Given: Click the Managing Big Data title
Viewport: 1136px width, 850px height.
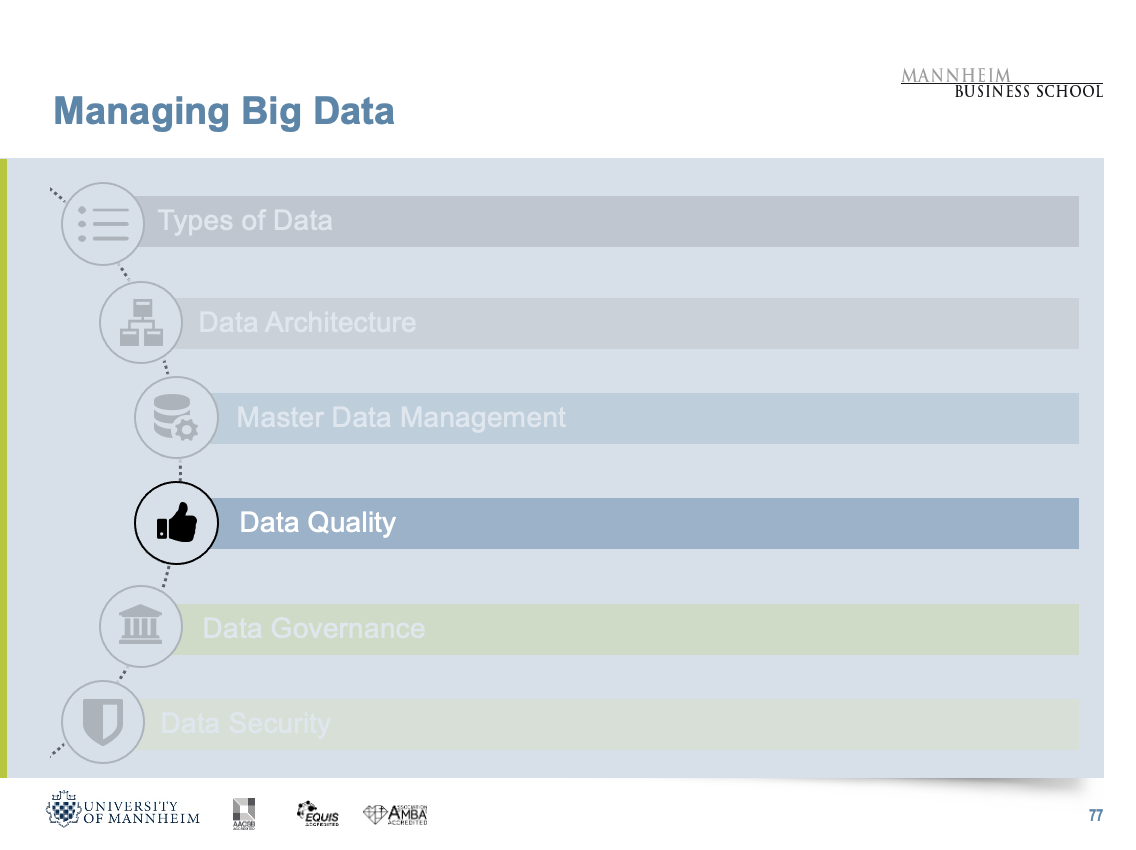Looking at the screenshot, I should click(224, 111).
